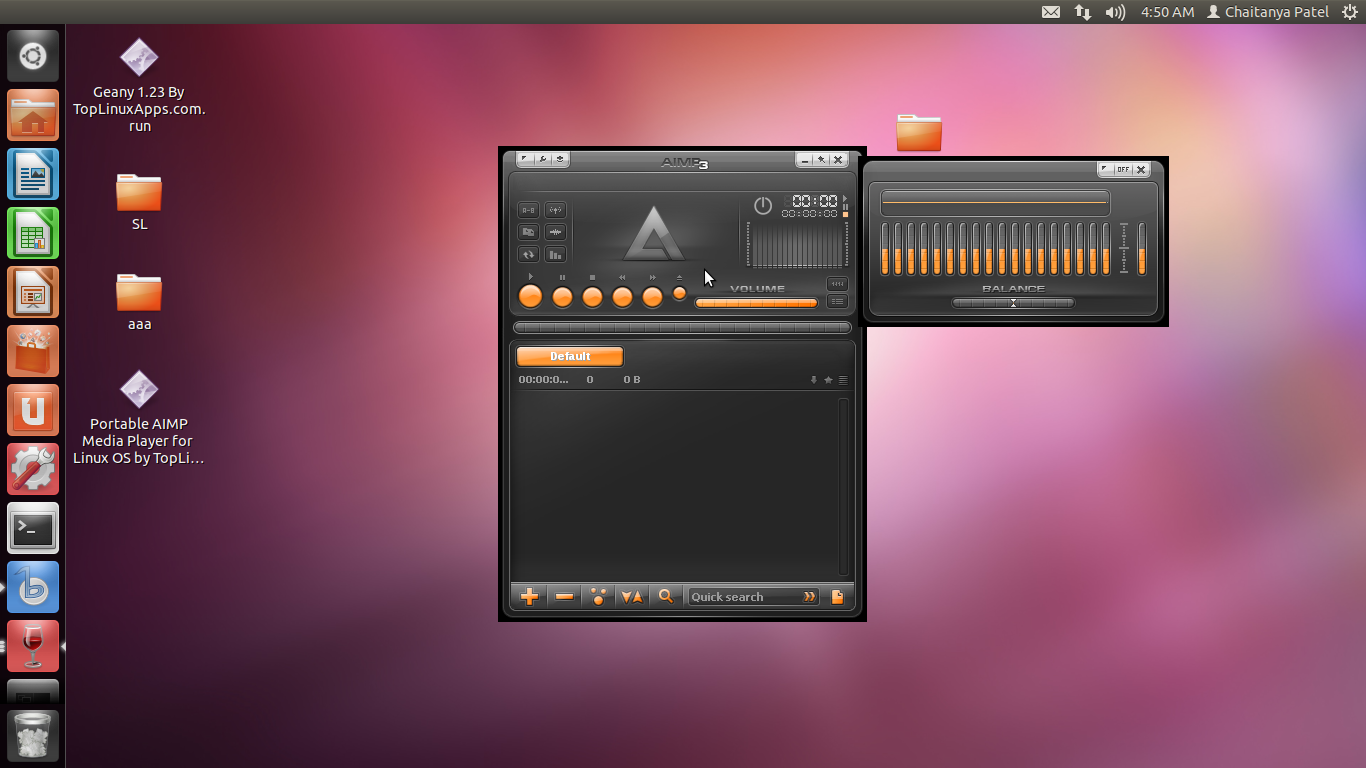Adjust the first equalizer band slider
The image size is (1366, 768).
(885, 249)
